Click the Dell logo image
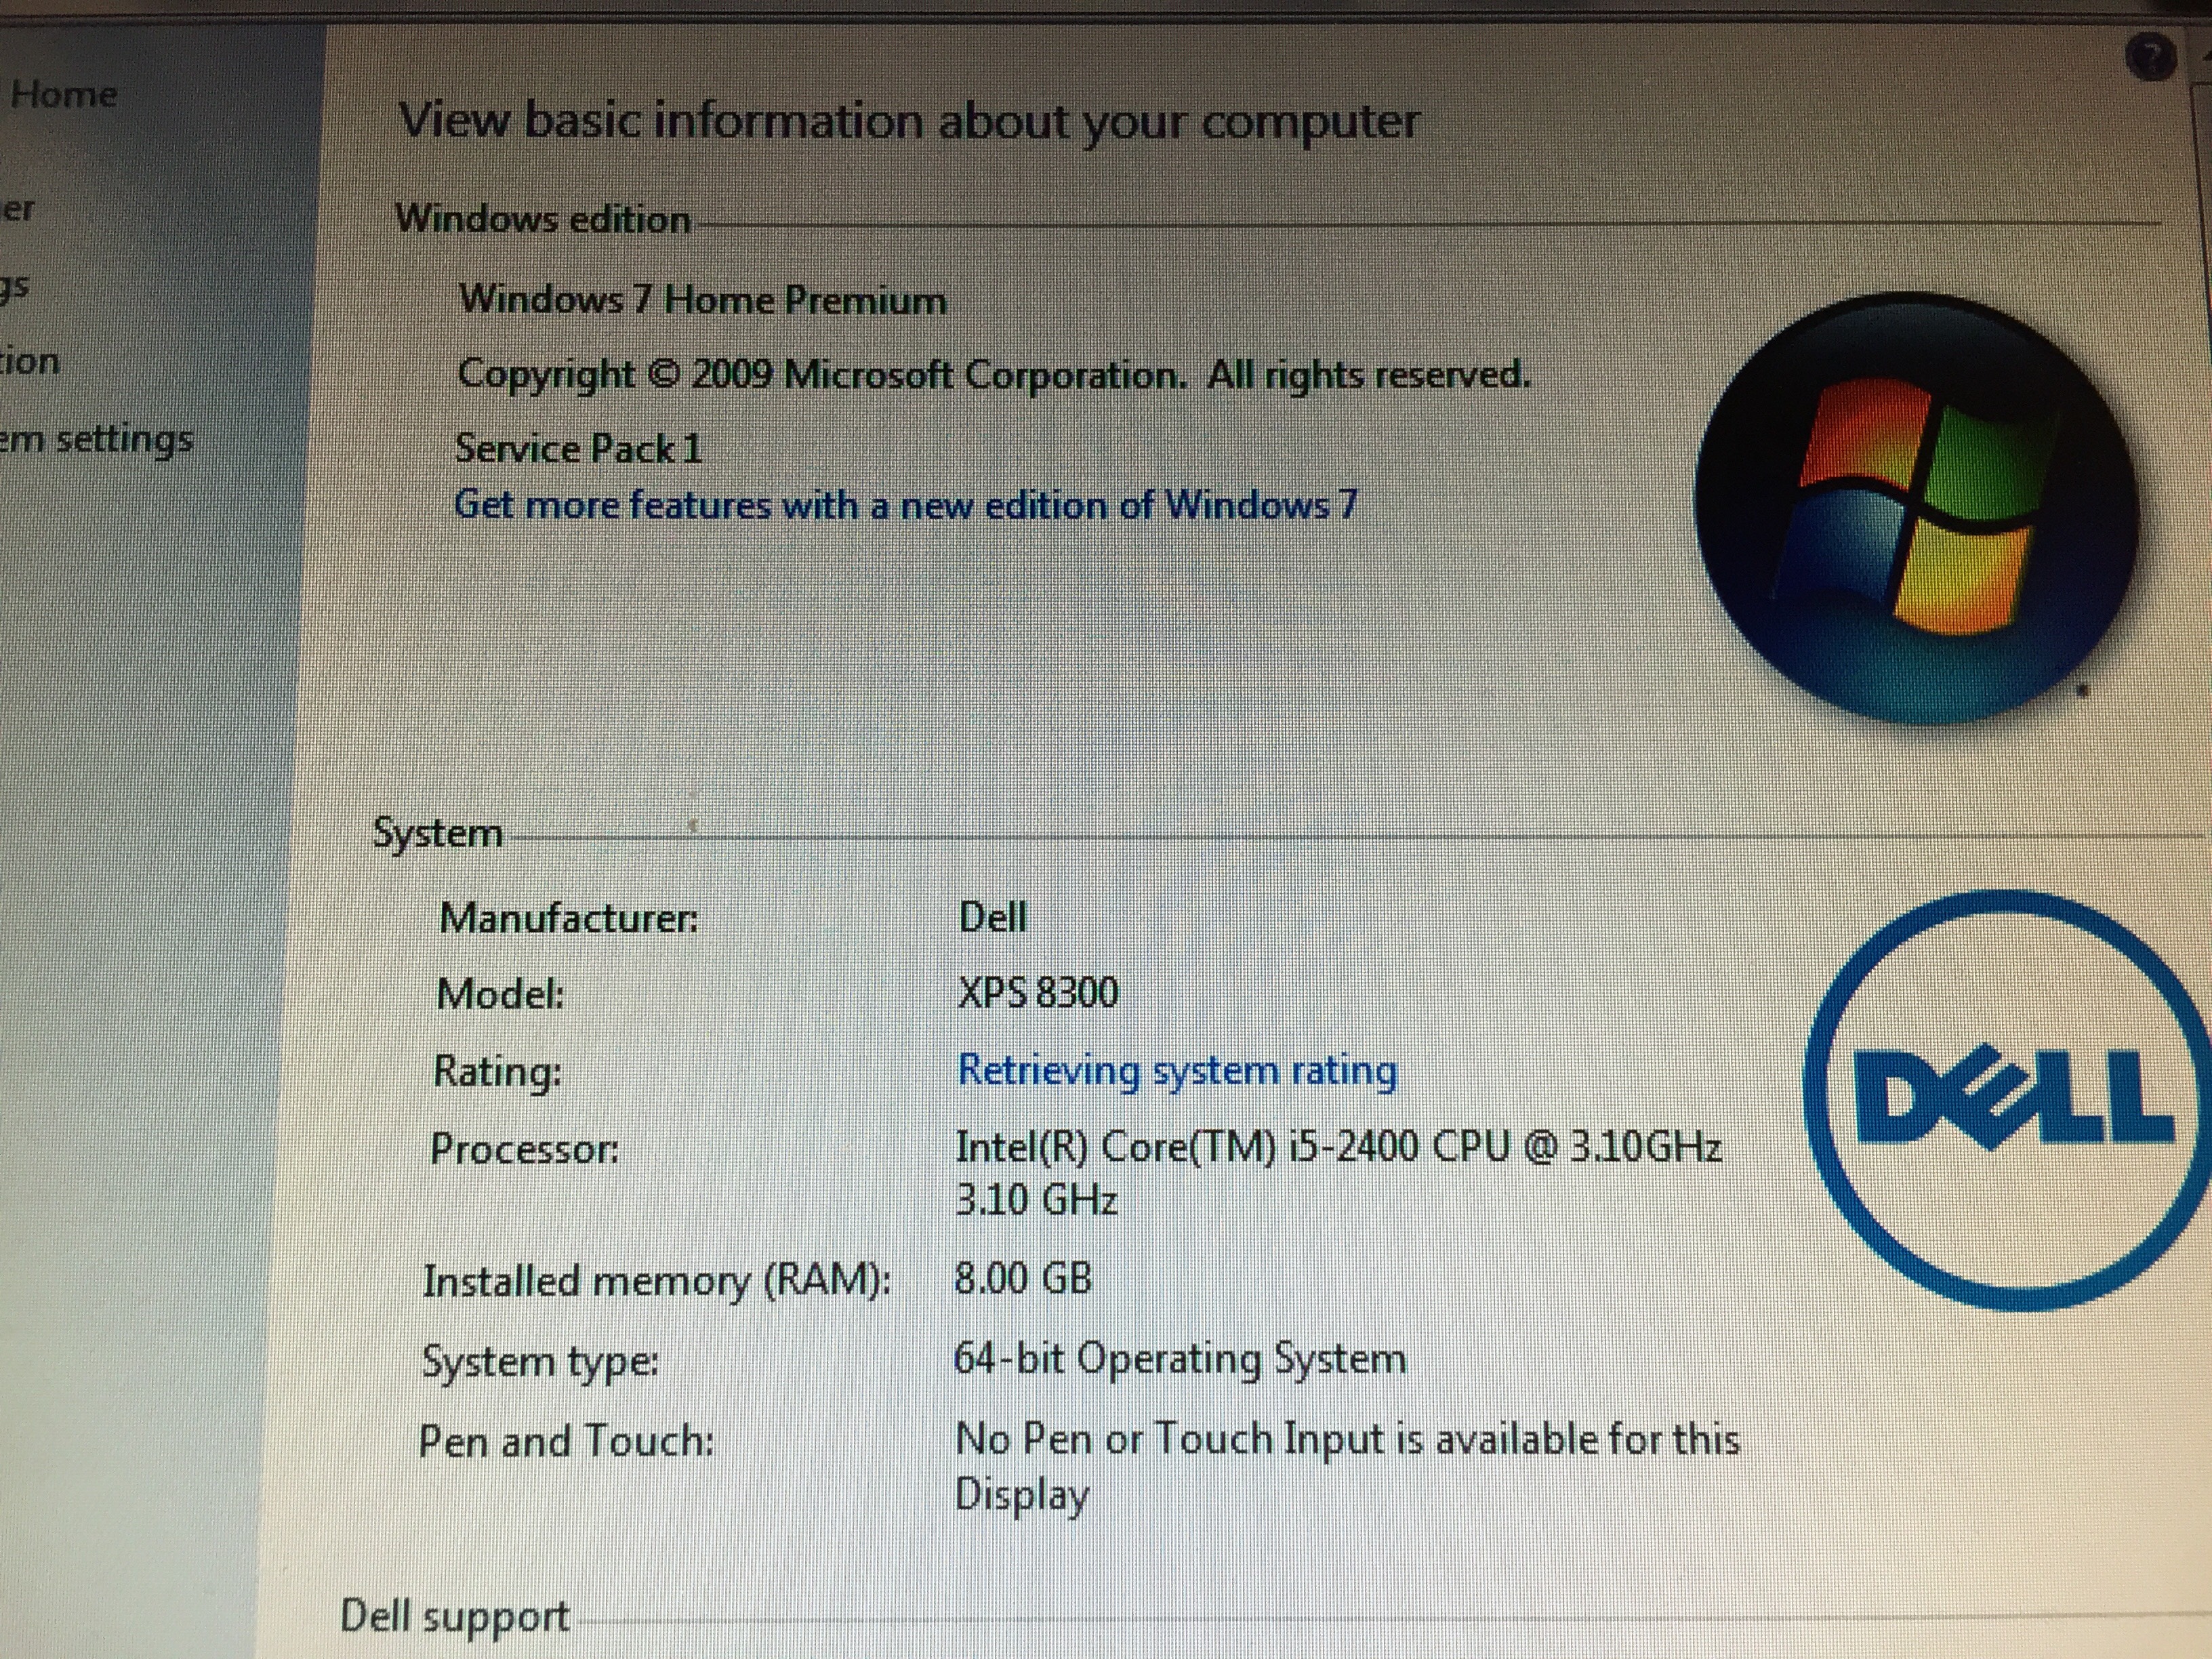The image size is (2212, 1659). tap(2007, 1101)
